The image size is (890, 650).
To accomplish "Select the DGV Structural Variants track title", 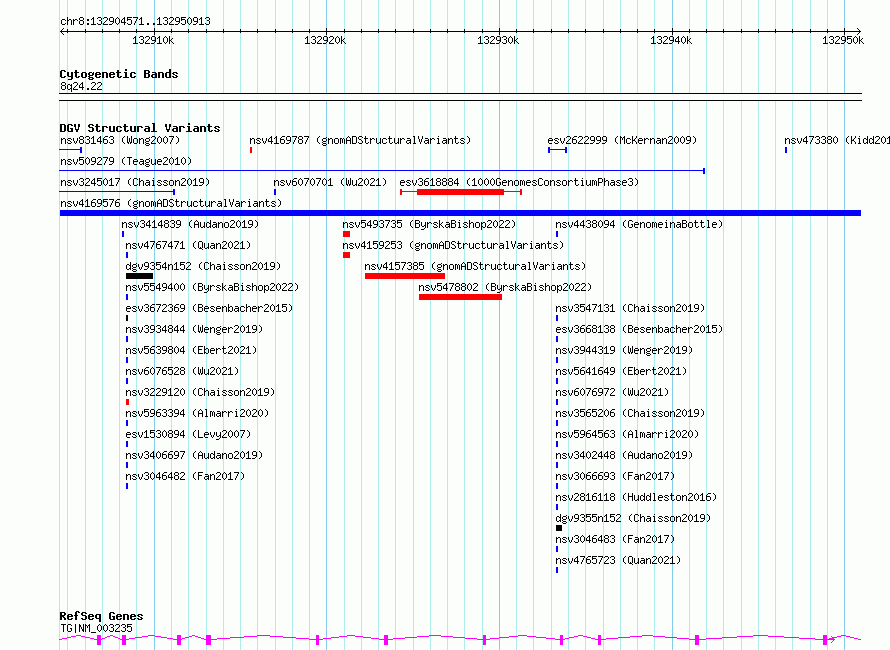I will (x=140, y=128).
